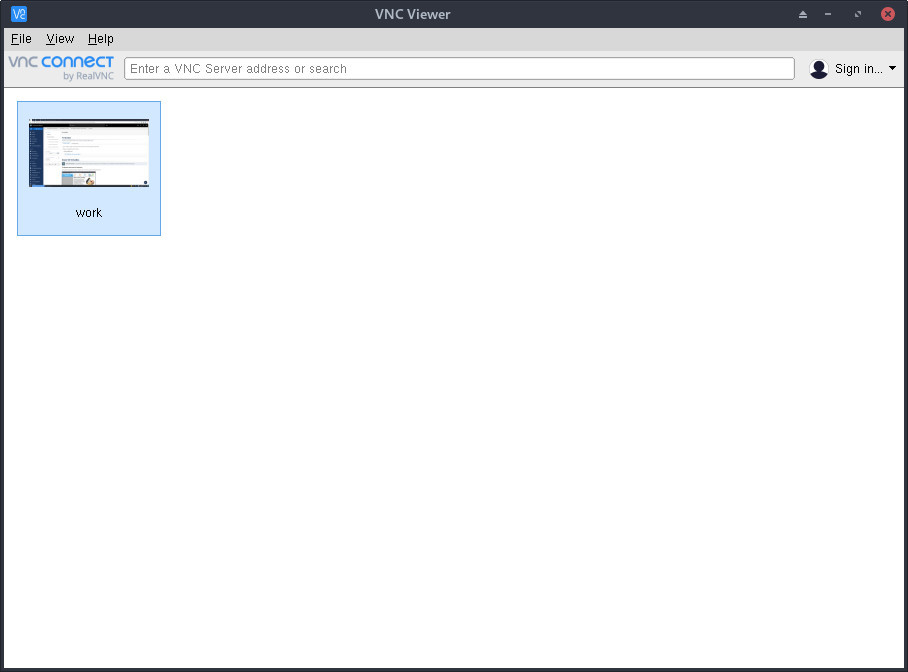
Task: Click the VNC Viewer app icon in title bar
Action: coord(19,14)
